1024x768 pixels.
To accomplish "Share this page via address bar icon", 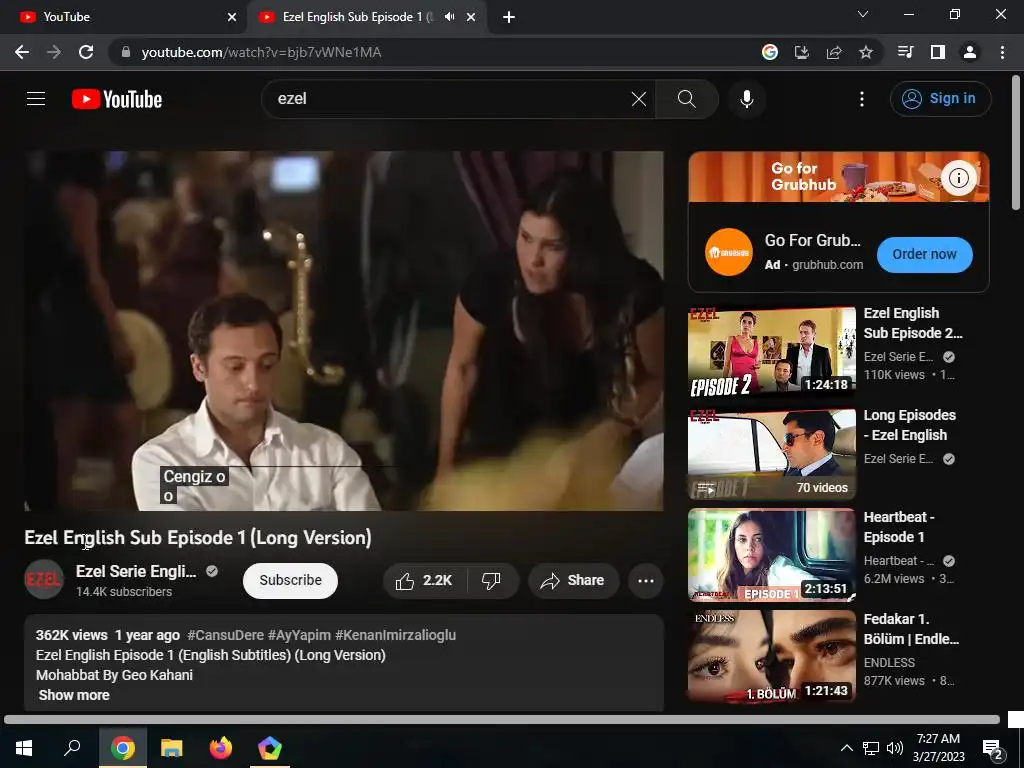I will click(834, 52).
